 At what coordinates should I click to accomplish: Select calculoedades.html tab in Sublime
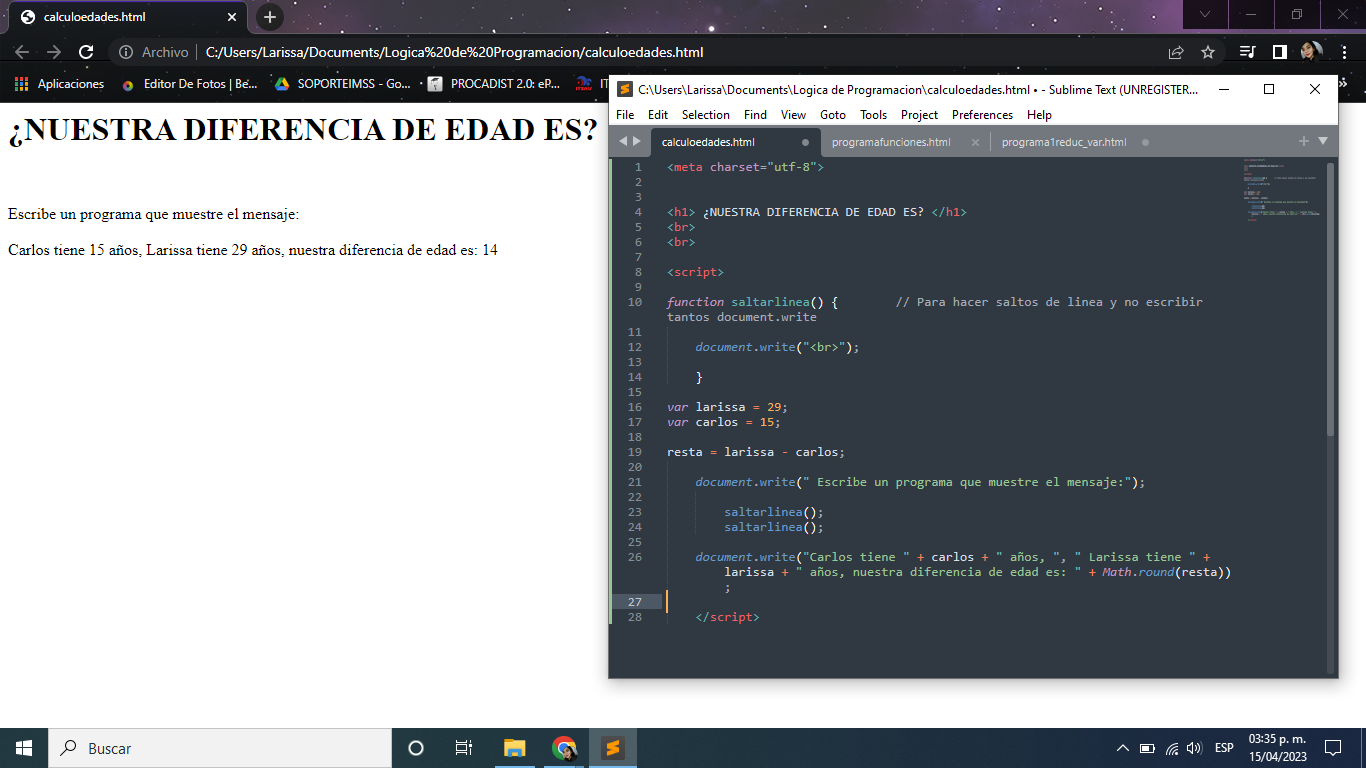(x=735, y=142)
